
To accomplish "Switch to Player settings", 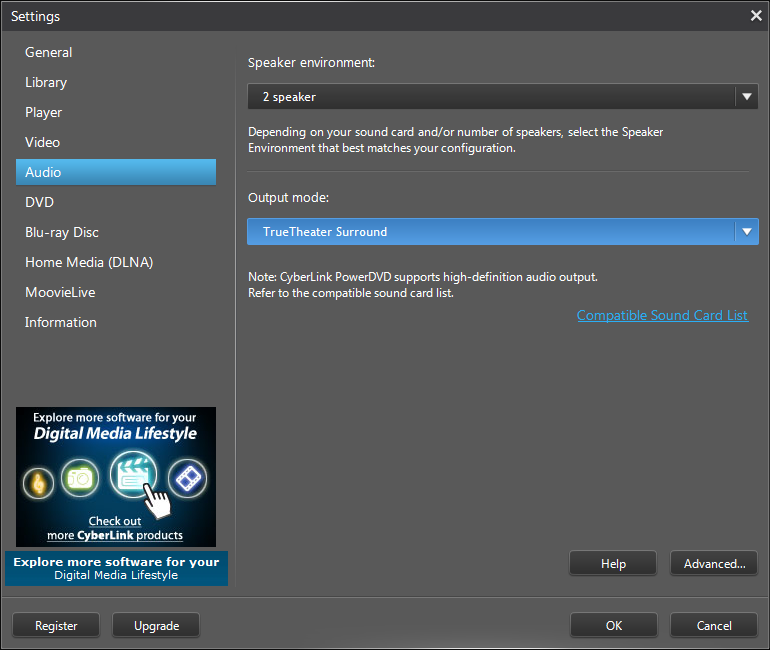I will click(44, 112).
